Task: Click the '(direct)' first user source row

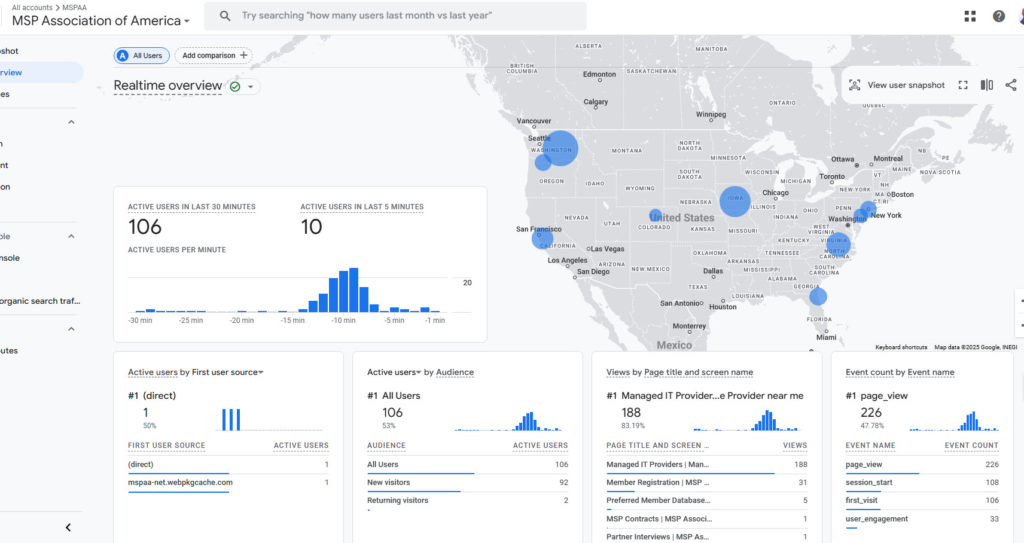Action: 228,465
